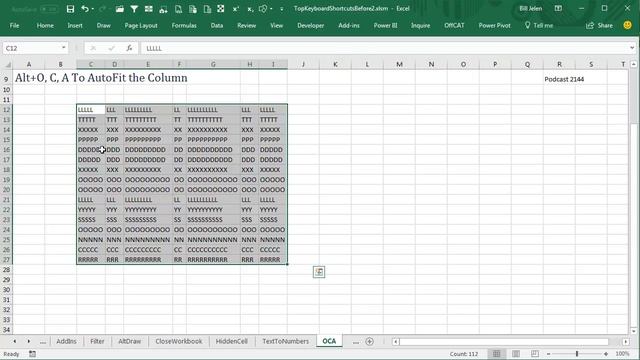Click the Quick Analysis icon below the selection
640x360 pixels.
pyautogui.click(x=319, y=272)
